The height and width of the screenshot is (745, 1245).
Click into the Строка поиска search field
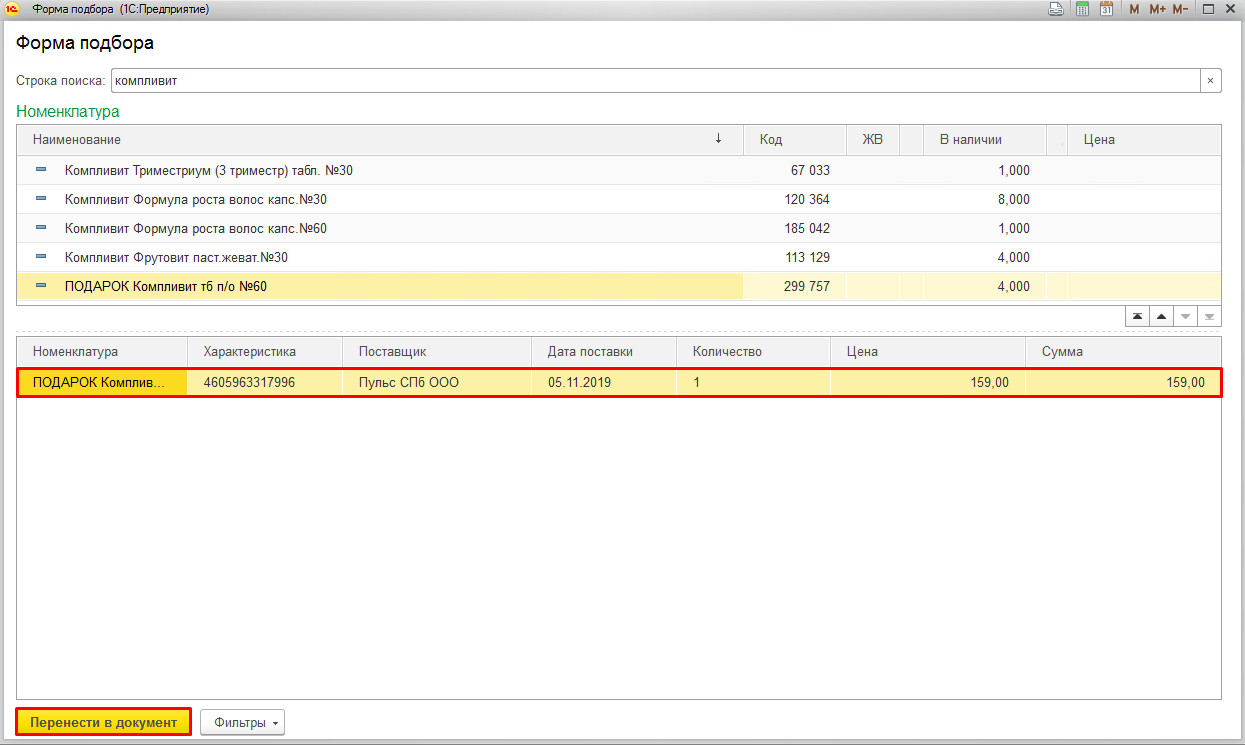point(653,80)
